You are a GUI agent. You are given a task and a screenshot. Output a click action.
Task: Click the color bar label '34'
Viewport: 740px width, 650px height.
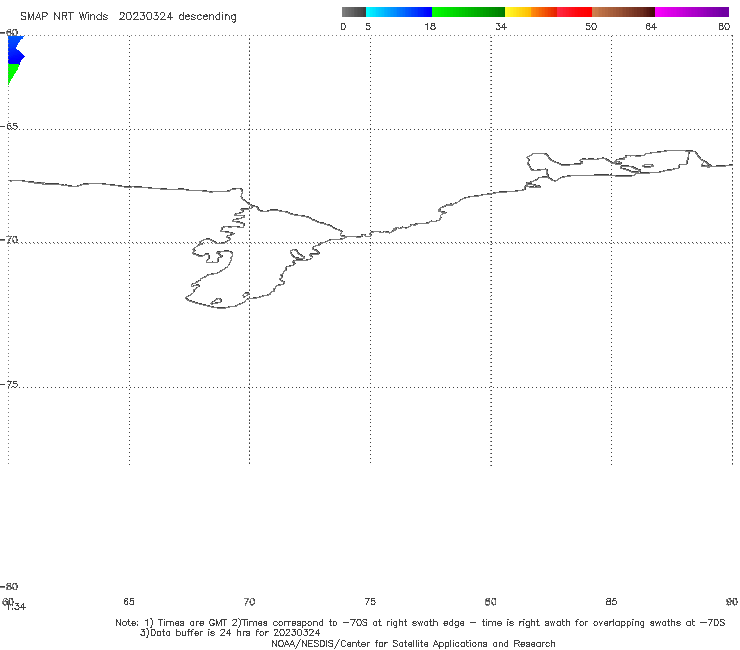click(x=501, y=26)
